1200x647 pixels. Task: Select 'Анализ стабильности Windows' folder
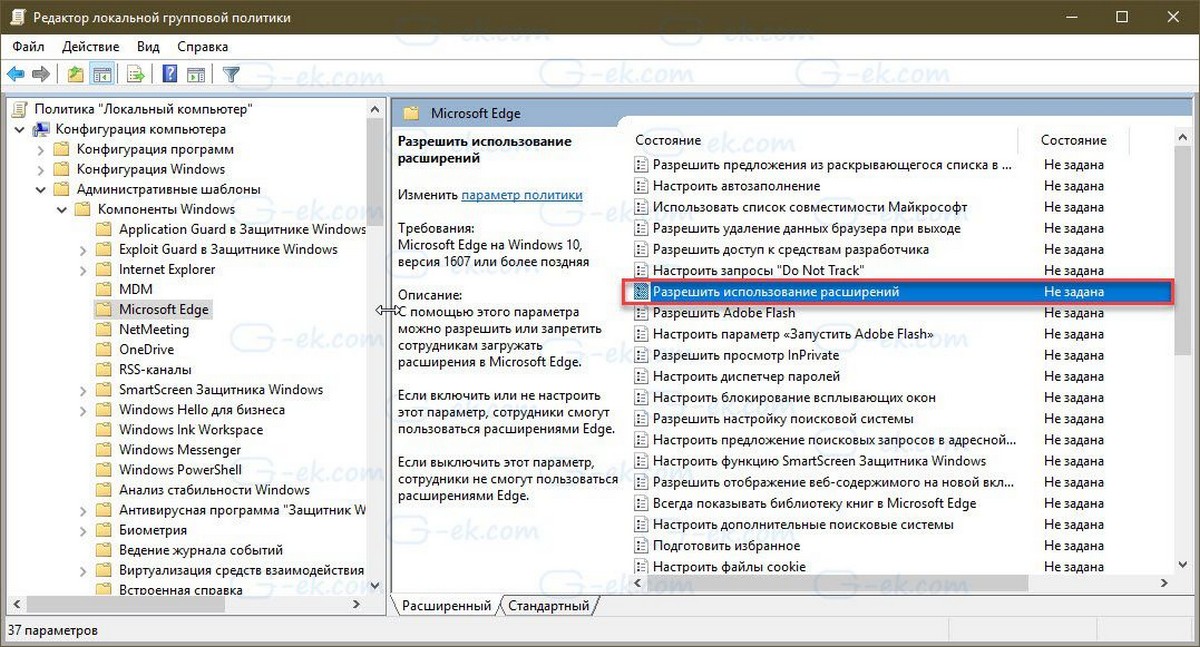click(x=214, y=490)
